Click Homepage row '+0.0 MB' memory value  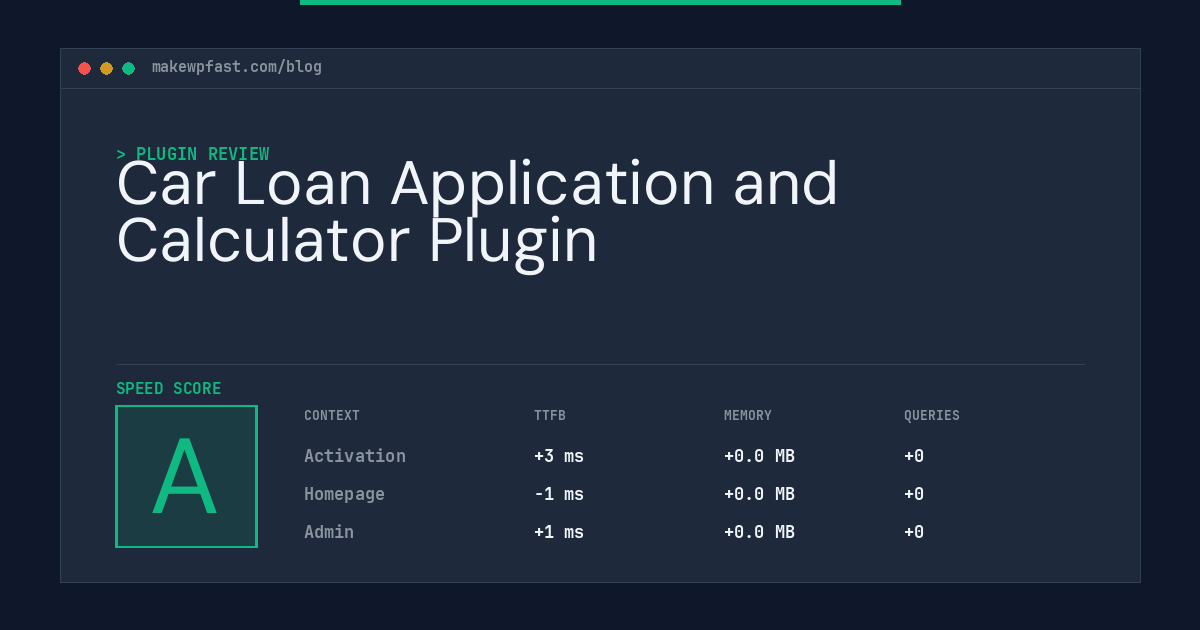point(759,494)
